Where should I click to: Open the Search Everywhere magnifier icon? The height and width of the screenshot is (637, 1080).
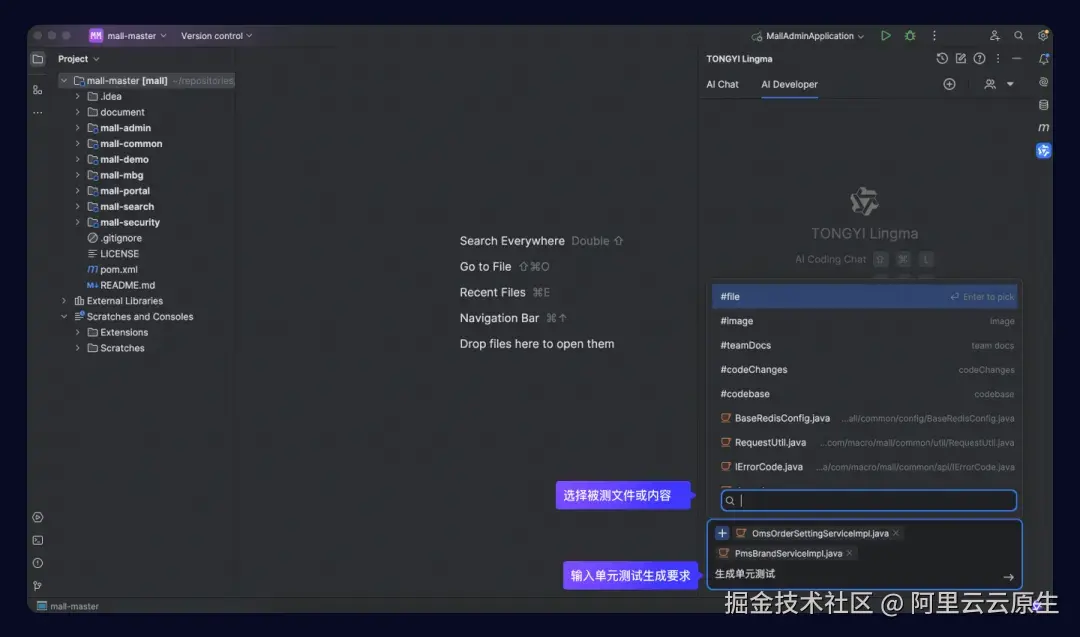pyautogui.click(x=1018, y=36)
